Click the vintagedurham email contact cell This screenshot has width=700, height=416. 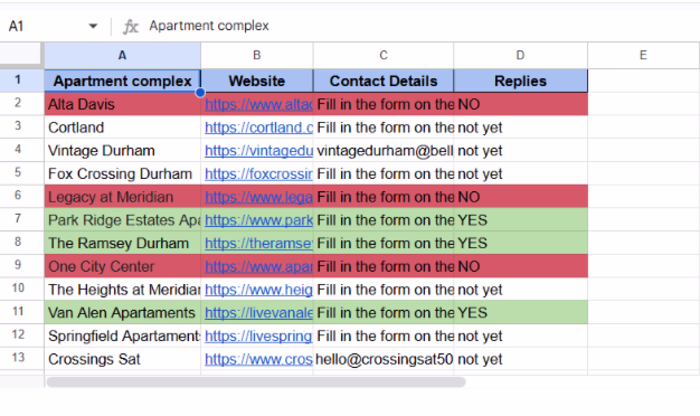pos(383,151)
